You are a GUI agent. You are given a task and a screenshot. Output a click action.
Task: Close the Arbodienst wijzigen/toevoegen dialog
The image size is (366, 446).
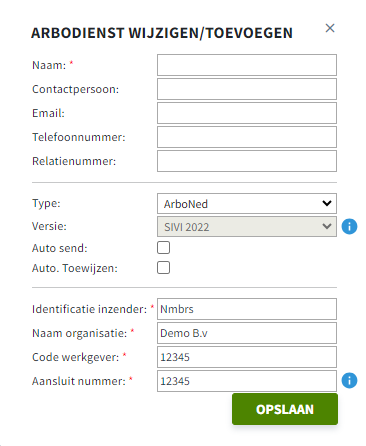[330, 28]
